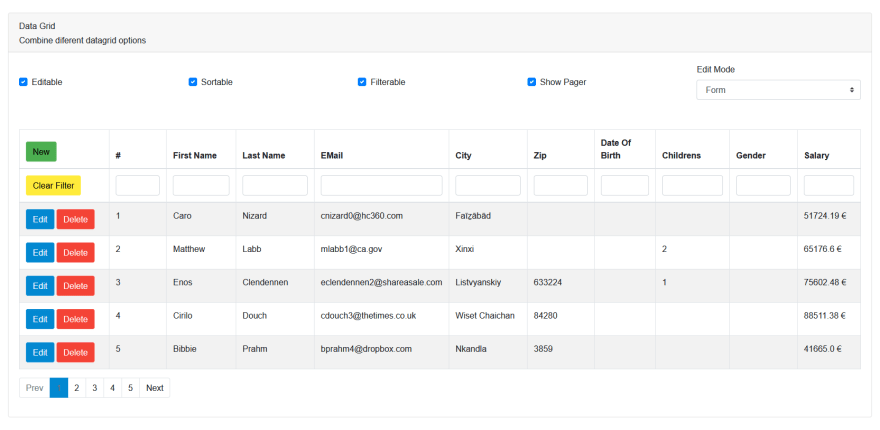Focus the # filter input field

pyautogui.click(x=138, y=185)
